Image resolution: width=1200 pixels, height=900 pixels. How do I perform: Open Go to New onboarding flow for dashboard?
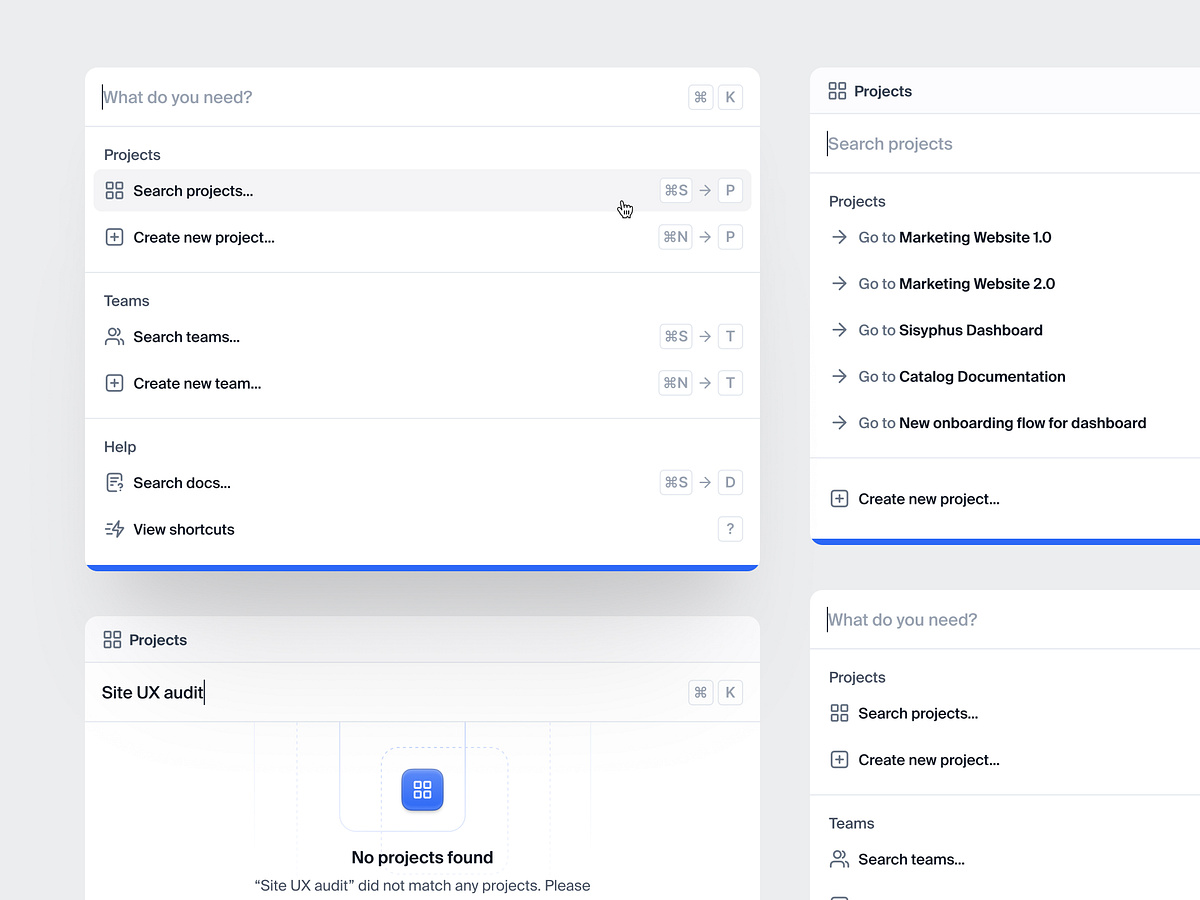point(1002,422)
